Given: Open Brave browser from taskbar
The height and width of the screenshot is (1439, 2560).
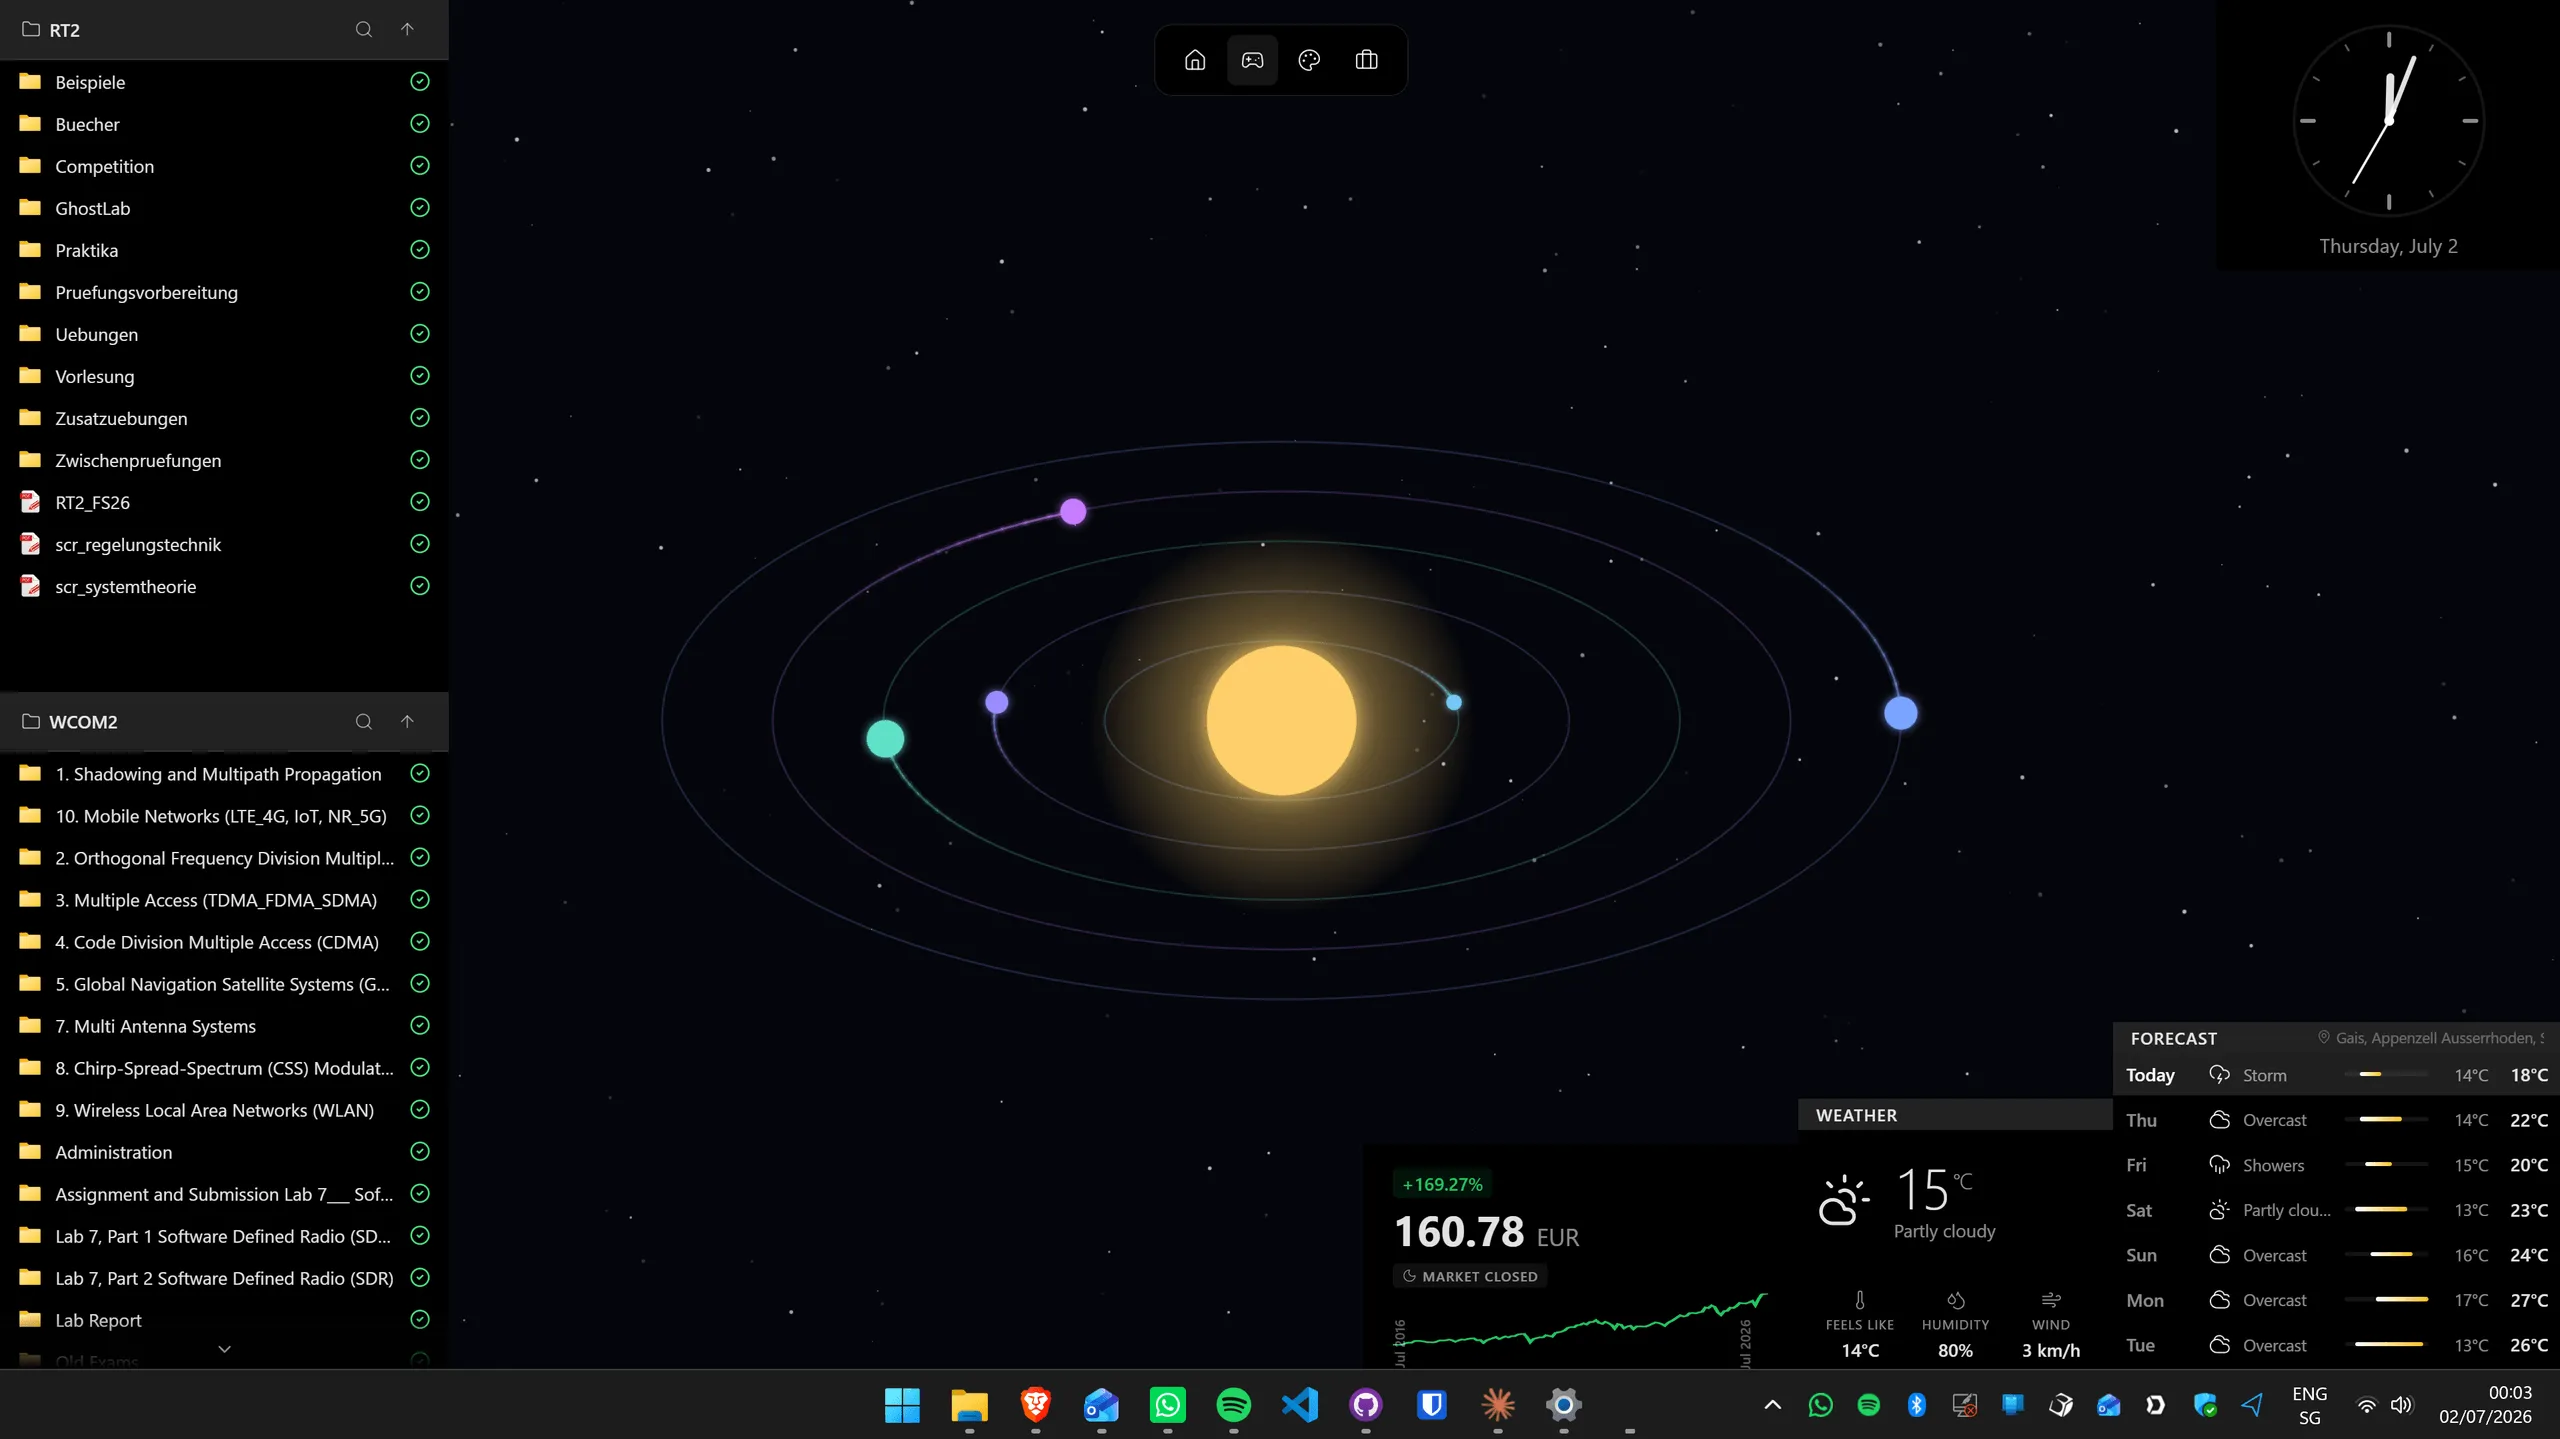Looking at the screenshot, I should pyautogui.click(x=1035, y=1405).
